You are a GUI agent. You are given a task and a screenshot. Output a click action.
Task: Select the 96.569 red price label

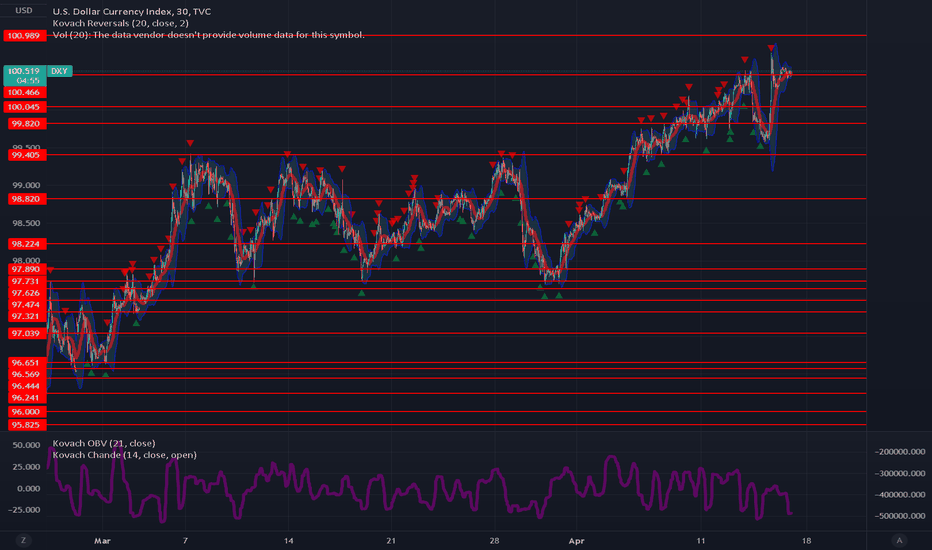pyautogui.click(x=26, y=375)
